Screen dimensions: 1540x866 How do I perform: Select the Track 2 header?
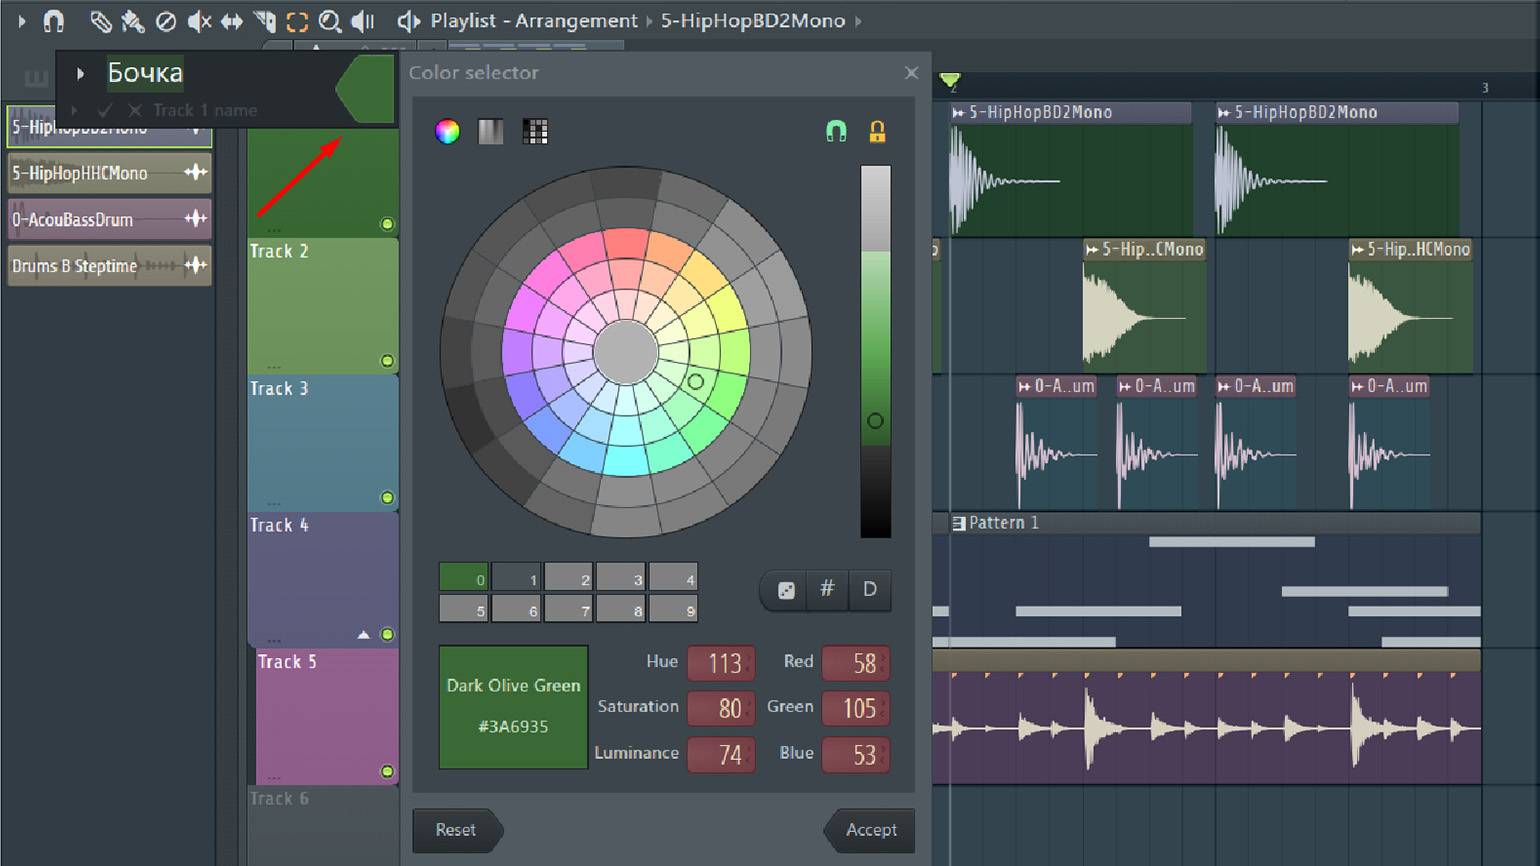point(323,305)
